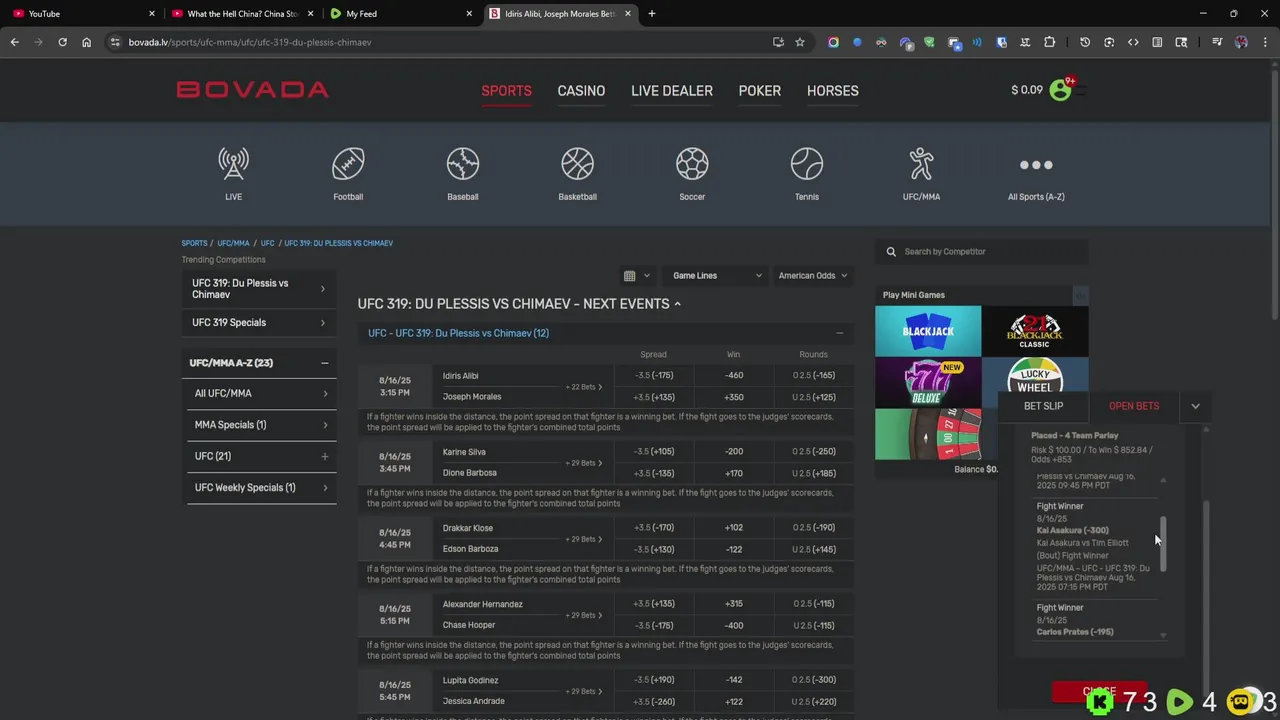
Task: Switch to the CASINO tab
Action: 581,91
